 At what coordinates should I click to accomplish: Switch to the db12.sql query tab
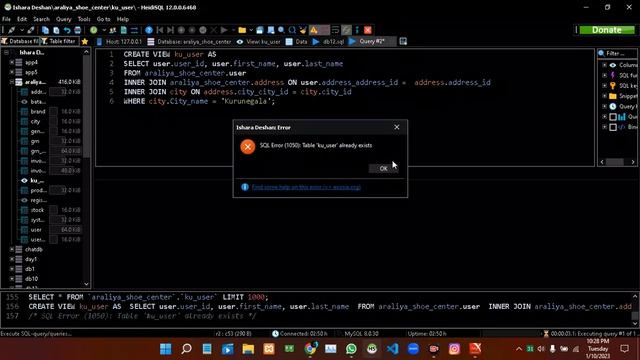click(329, 42)
